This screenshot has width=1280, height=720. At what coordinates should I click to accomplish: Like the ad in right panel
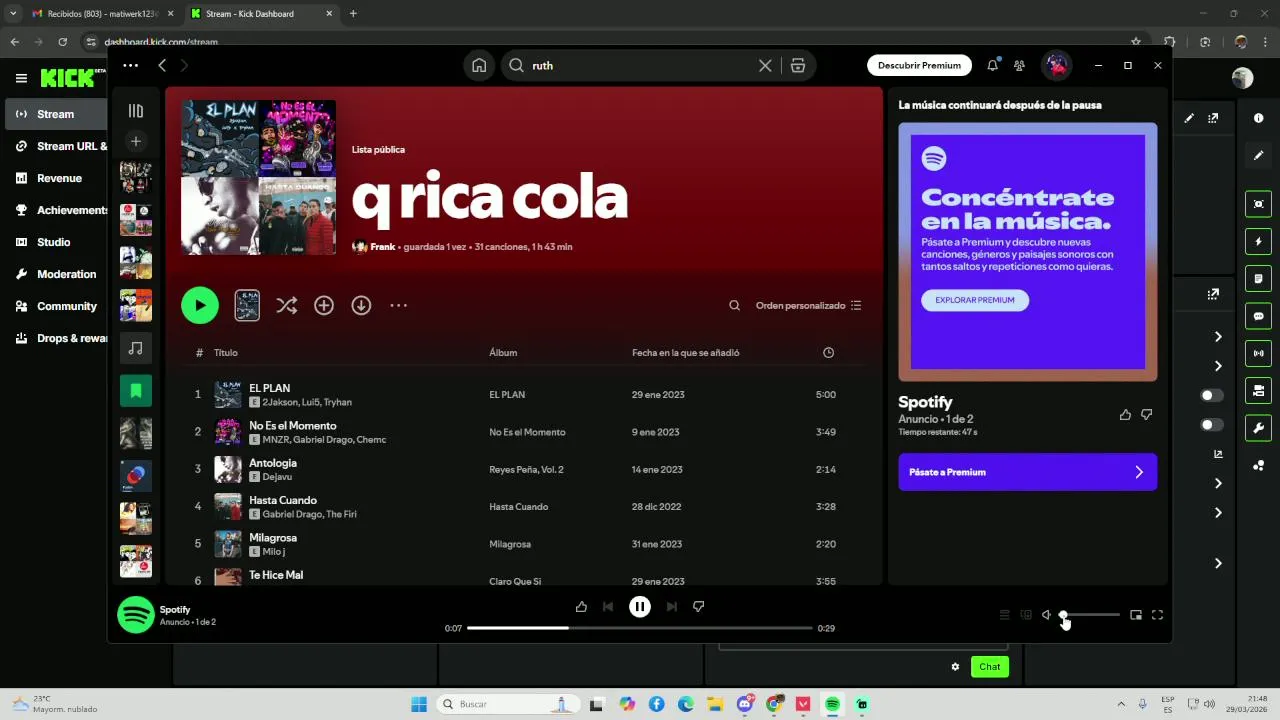click(x=1125, y=414)
